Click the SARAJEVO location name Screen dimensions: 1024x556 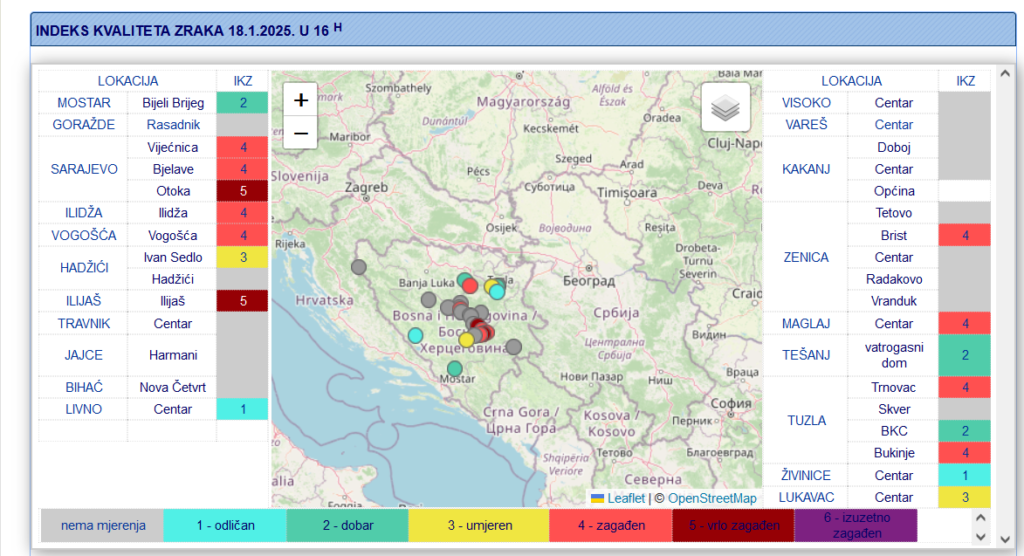click(x=84, y=169)
